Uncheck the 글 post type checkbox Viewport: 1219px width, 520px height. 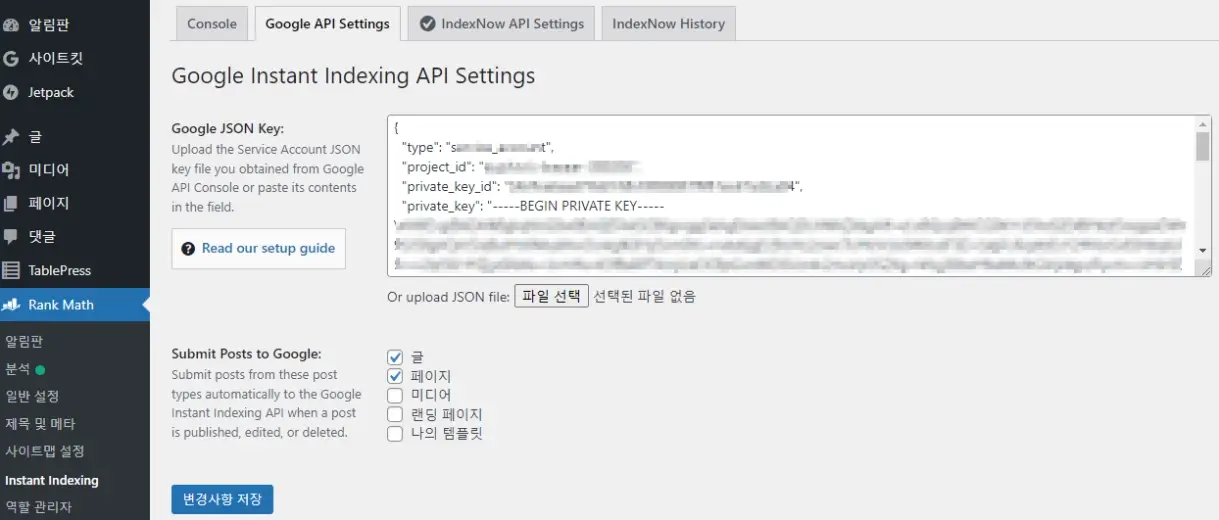click(395, 357)
